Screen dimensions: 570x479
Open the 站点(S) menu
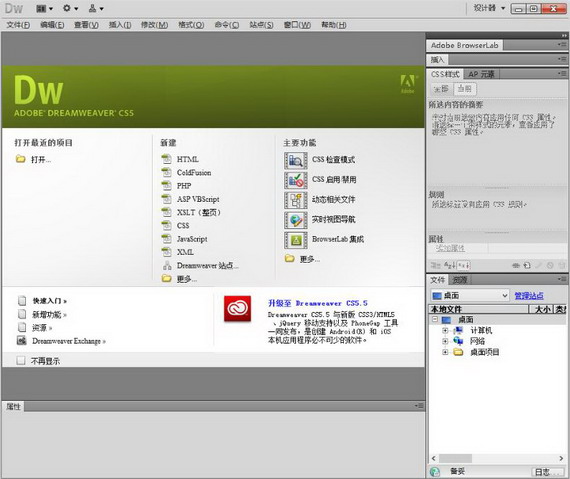(x=261, y=25)
